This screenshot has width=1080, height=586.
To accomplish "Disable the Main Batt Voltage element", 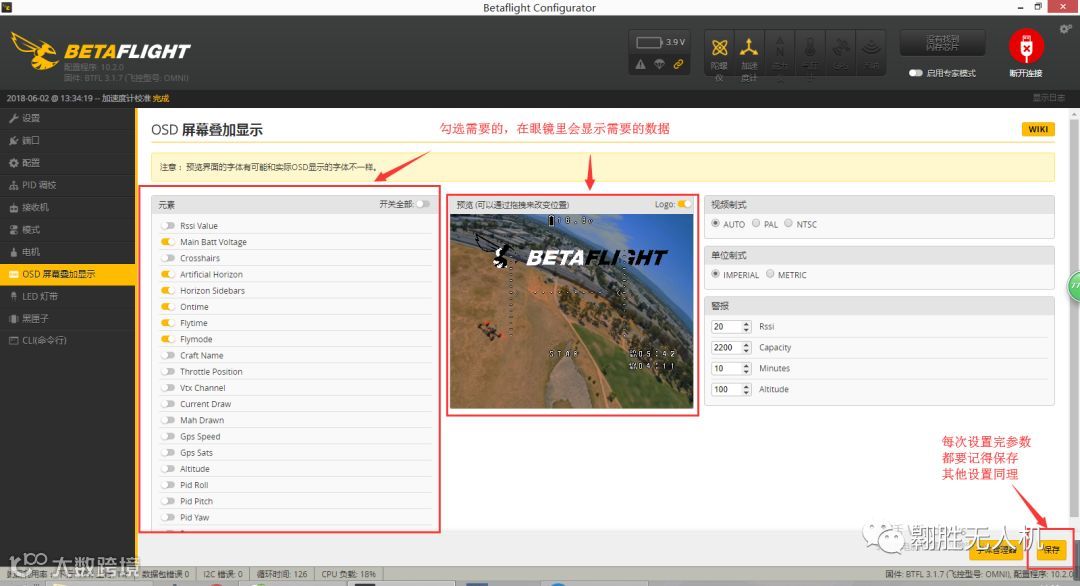I will 168,242.
